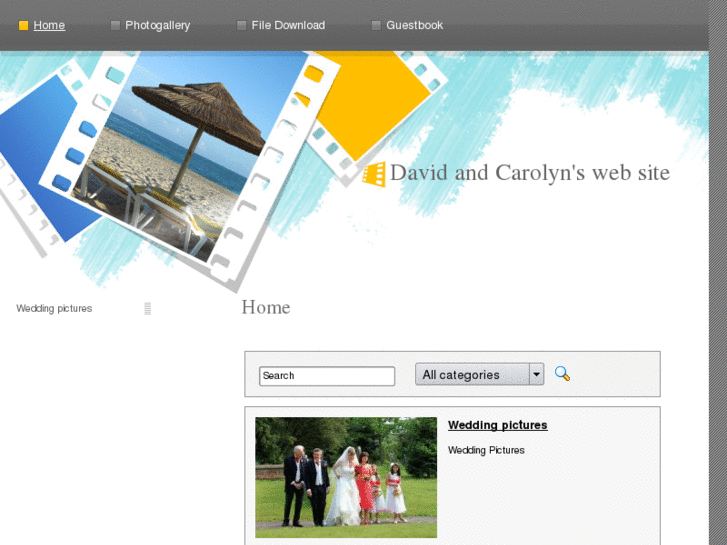Click the arrow of the categories combo box

tap(536, 374)
